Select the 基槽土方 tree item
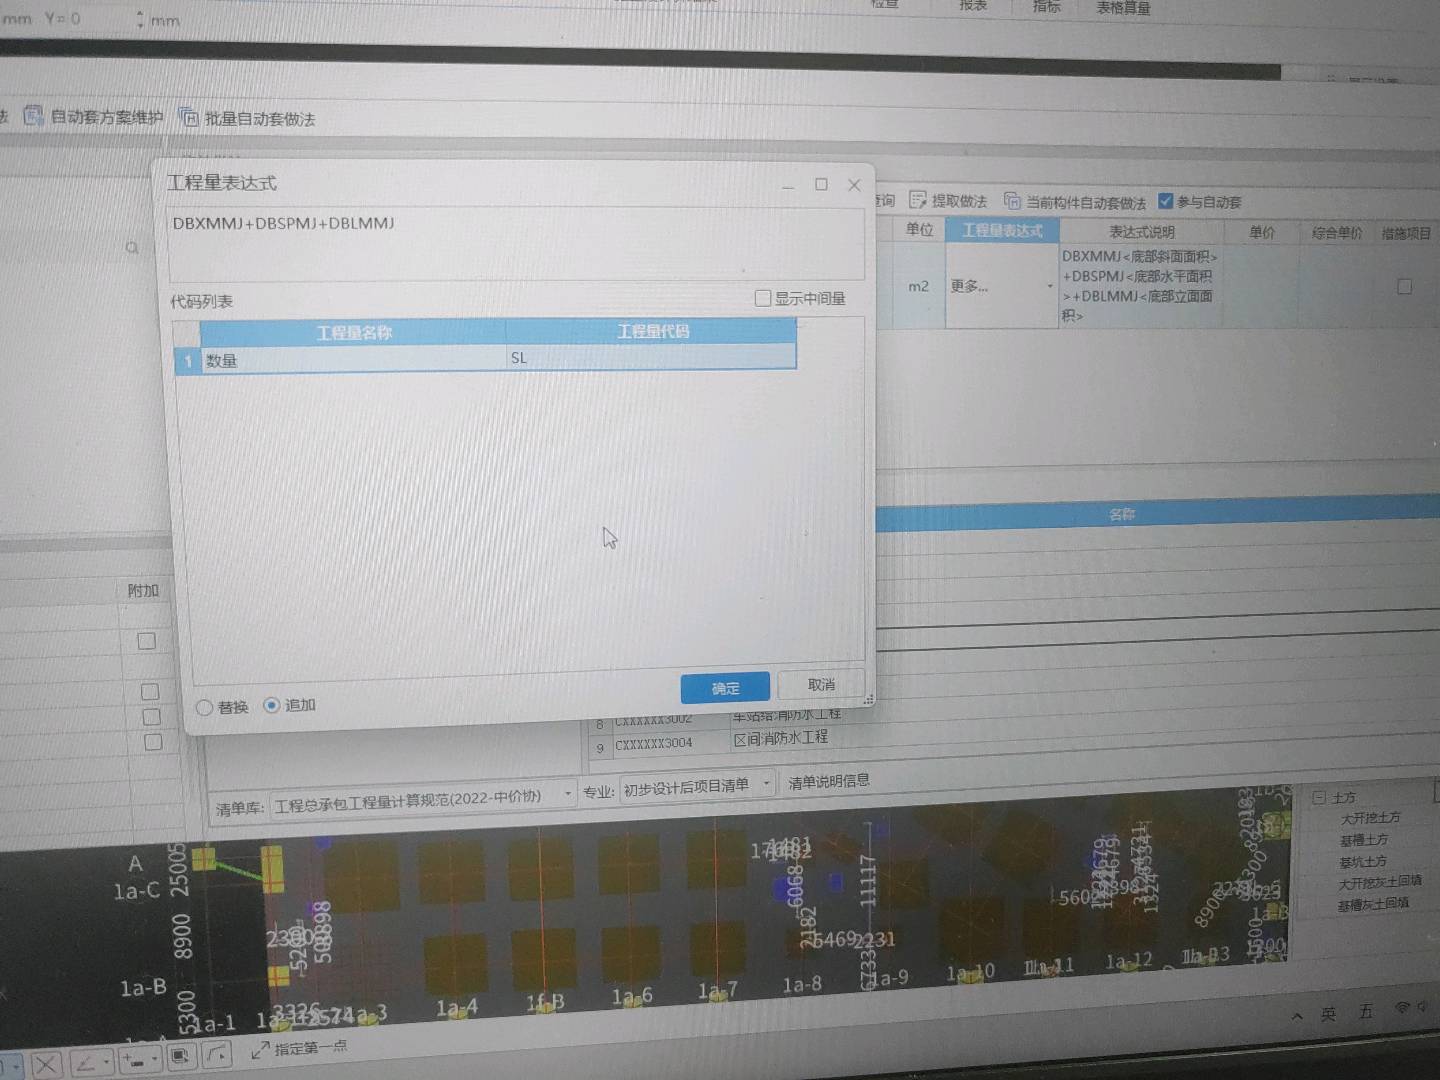The image size is (1440, 1080). tap(1364, 840)
